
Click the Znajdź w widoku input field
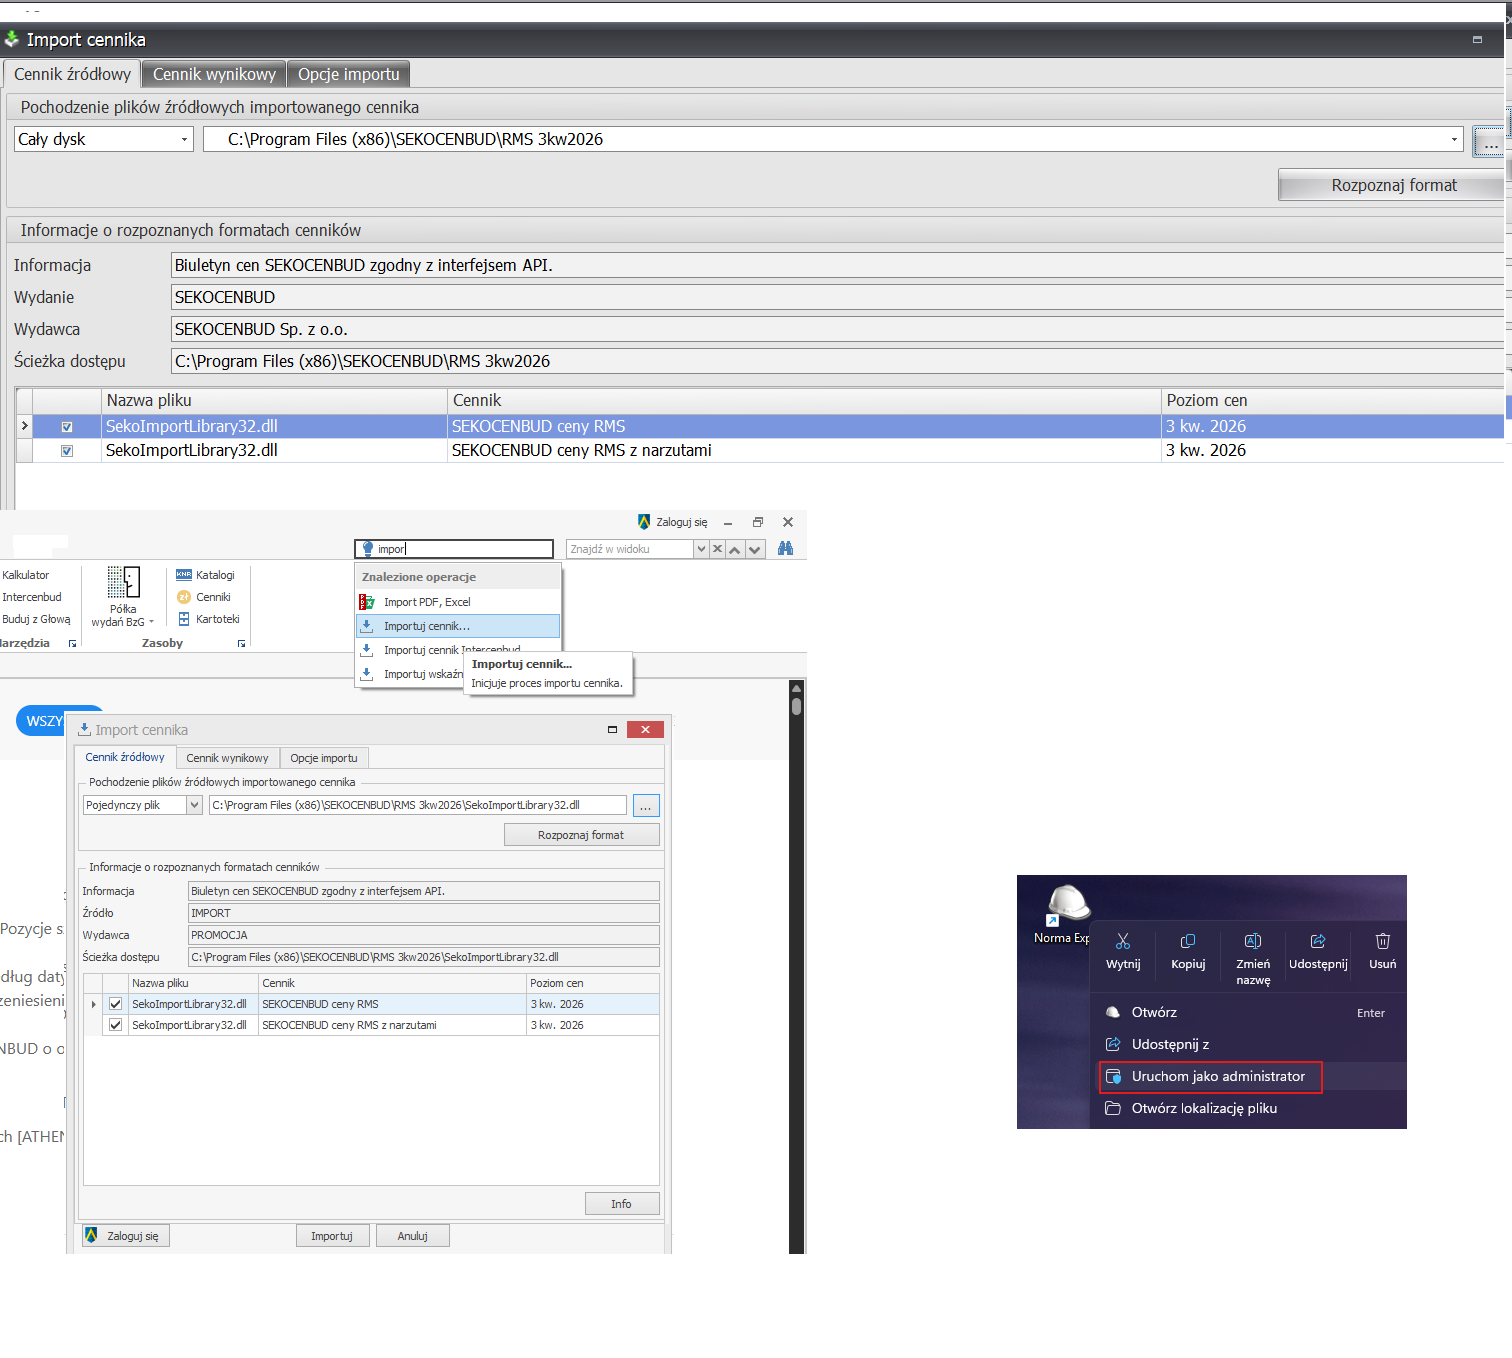coord(630,549)
